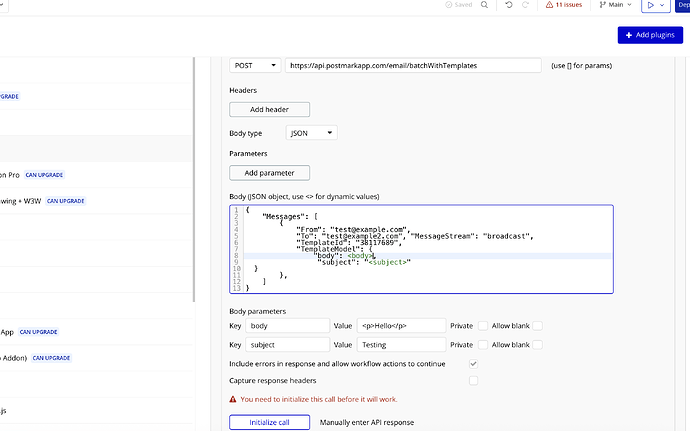The image size is (690, 431).
Task: Click the 'You need to initialize' warning text
Action: tap(319, 399)
